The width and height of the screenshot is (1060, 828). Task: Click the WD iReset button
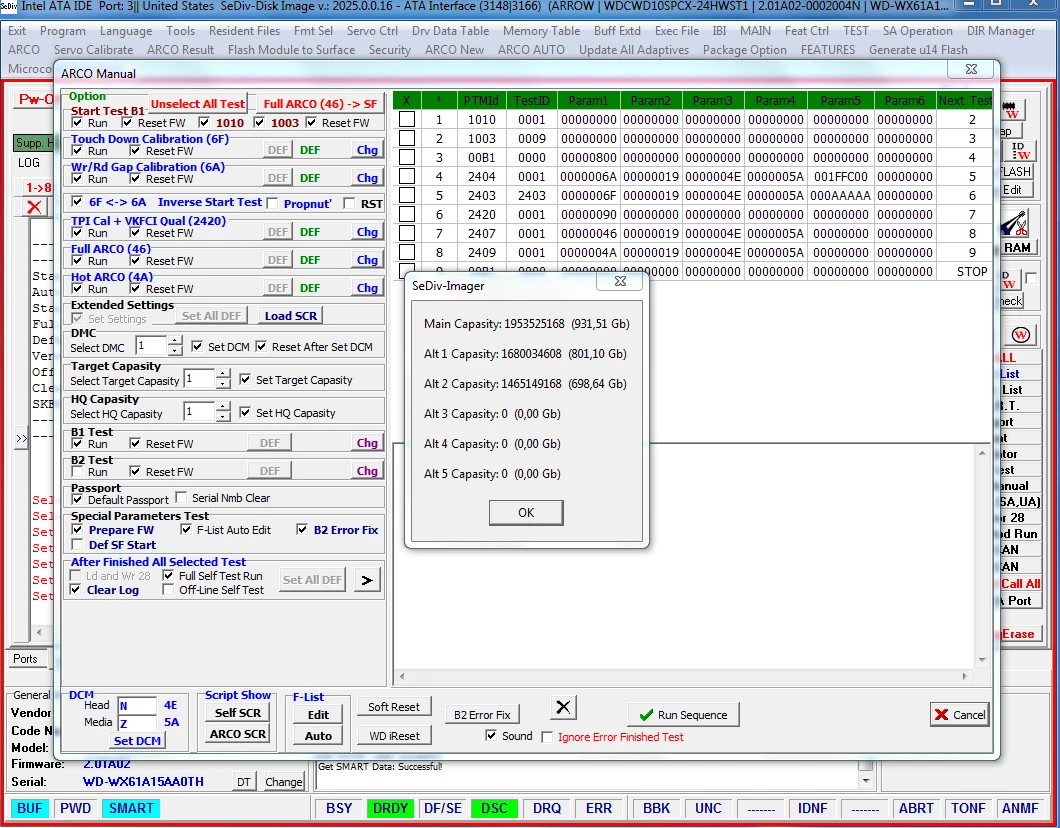(x=394, y=735)
